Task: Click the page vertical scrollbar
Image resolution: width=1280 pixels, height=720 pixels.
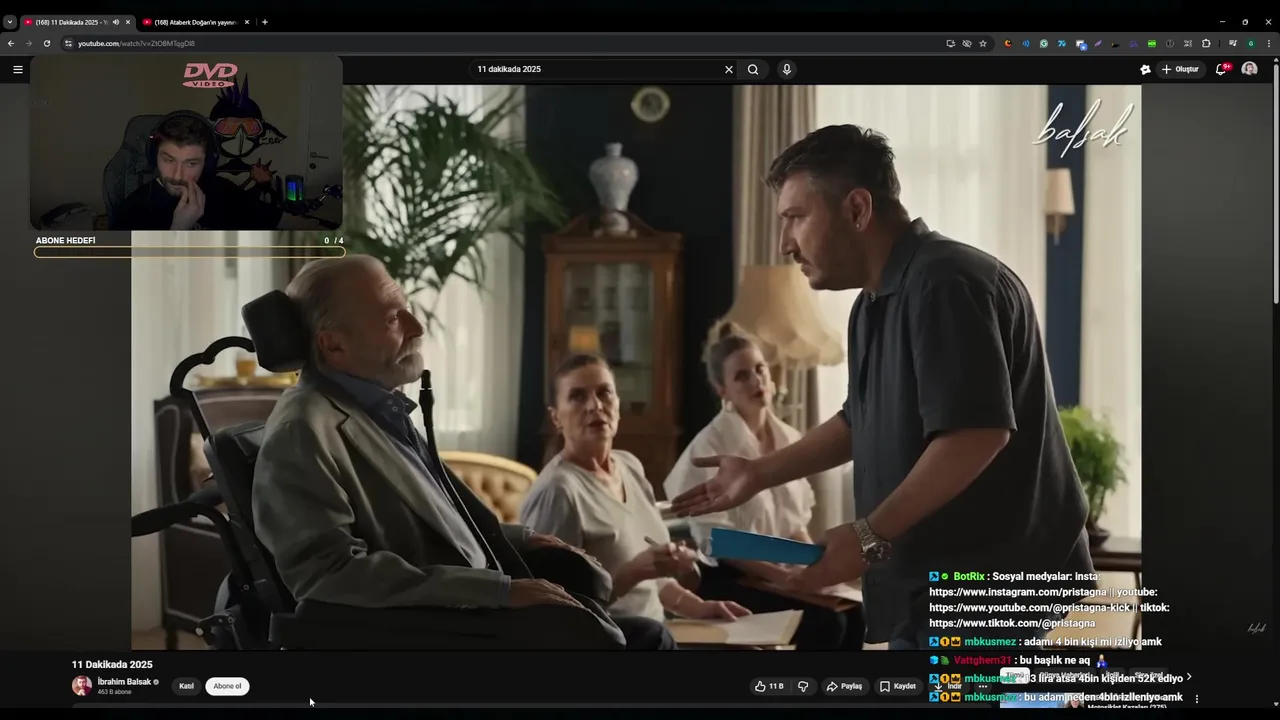Action: coord(1275,185)
